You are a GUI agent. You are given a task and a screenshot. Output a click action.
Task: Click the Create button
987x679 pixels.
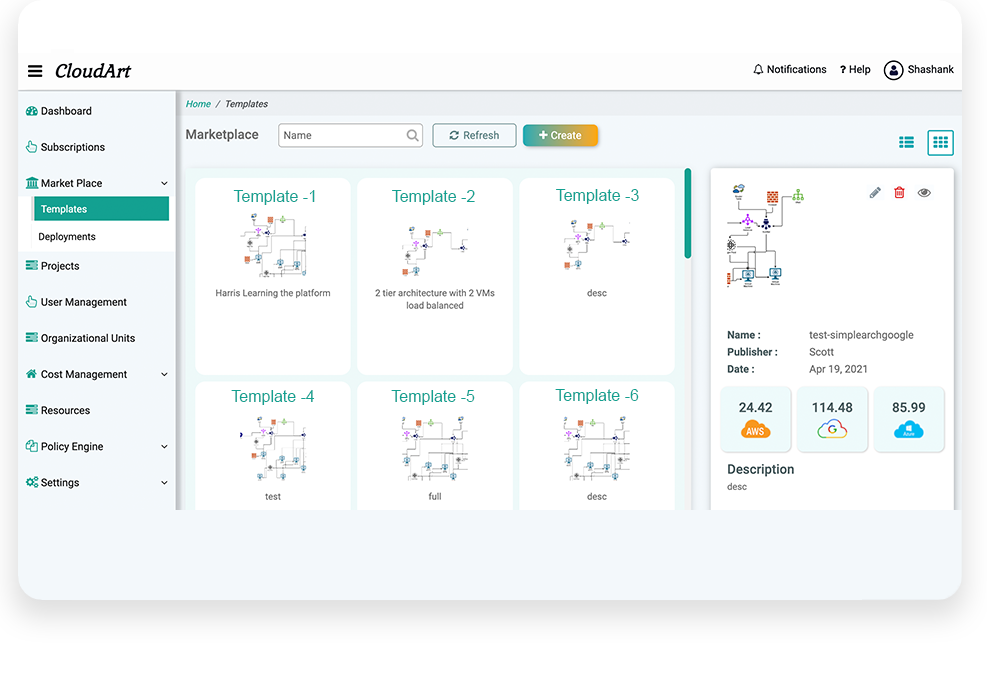click(560, 136)
